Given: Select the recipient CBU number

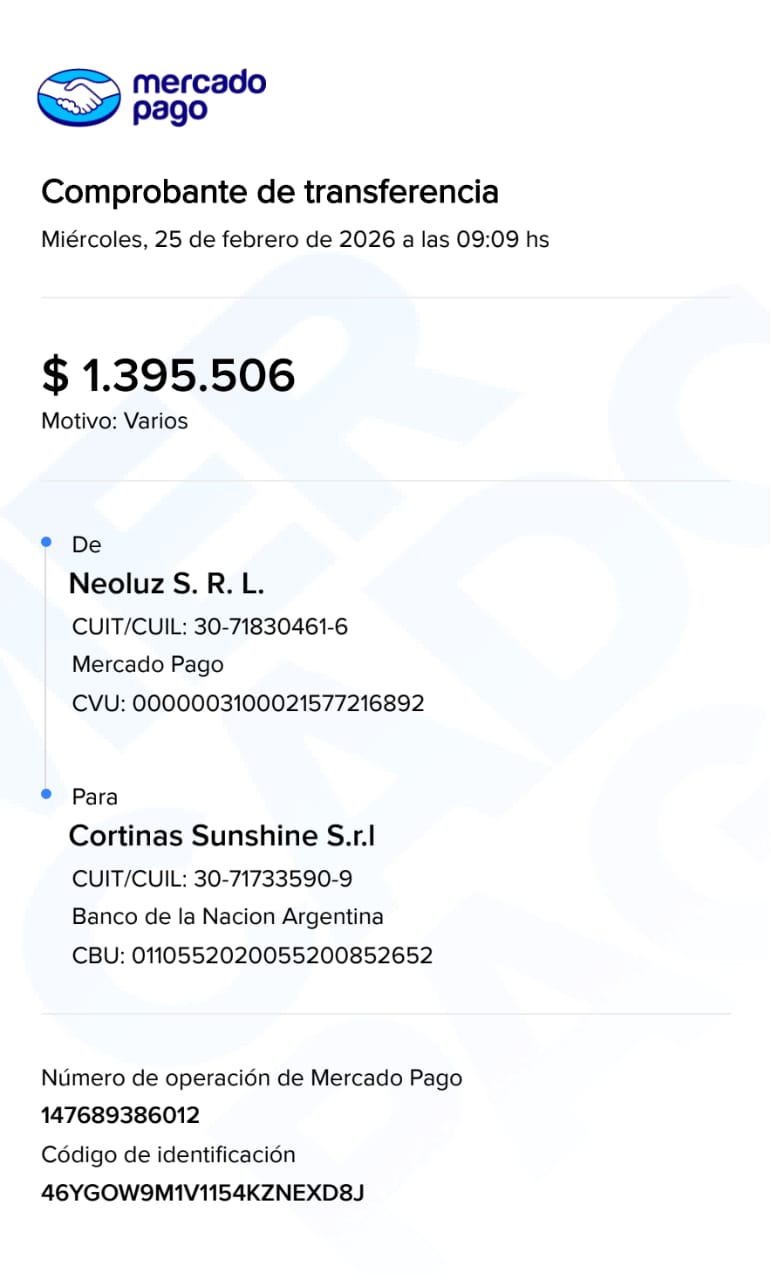Looking at the screenshot, I should tap(252, 955).
